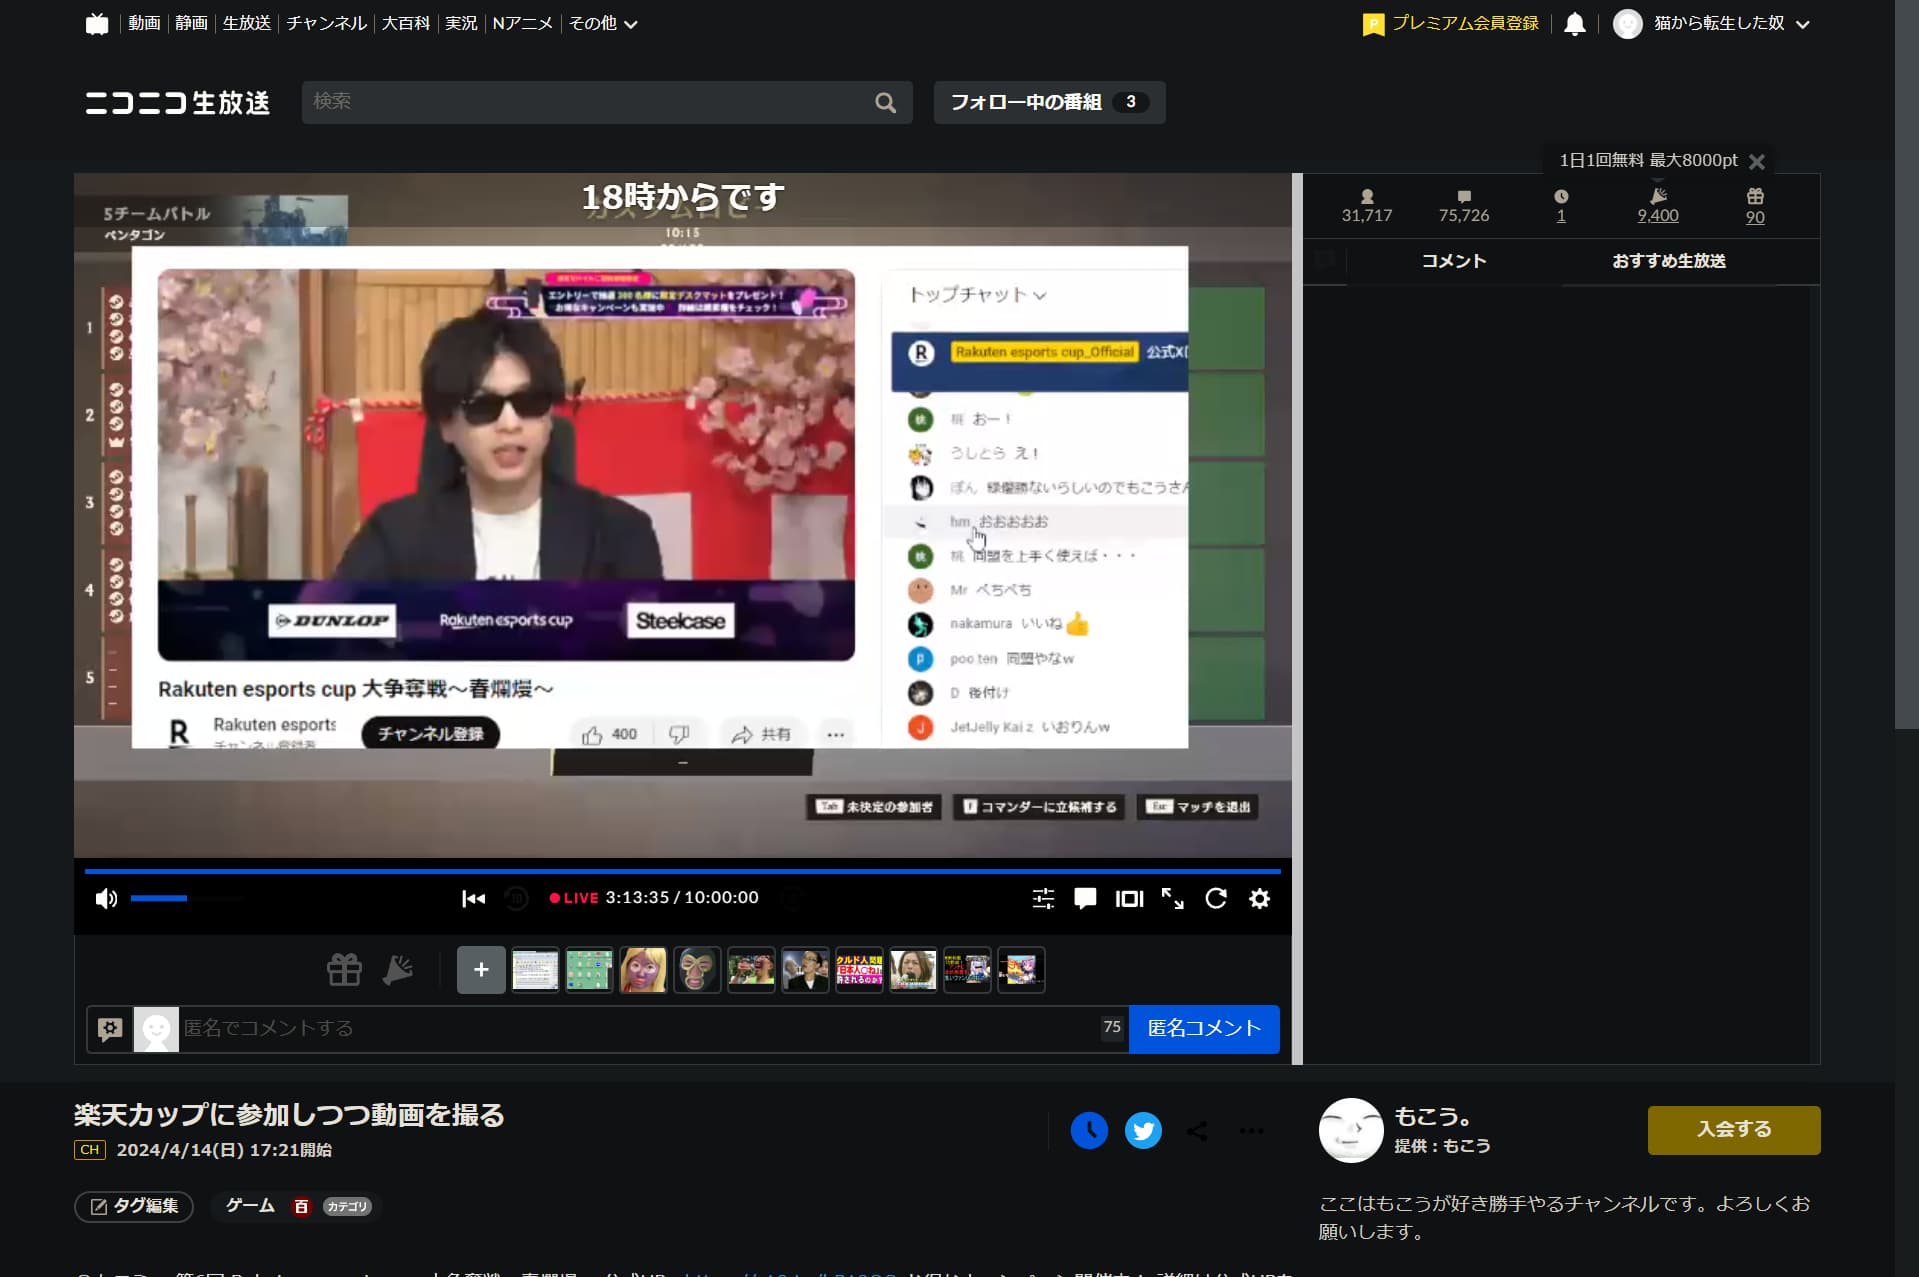1919x1277 pixels.
Task: Open the notifications bell
Action: pyautogui.click(x=1574, y=23)
